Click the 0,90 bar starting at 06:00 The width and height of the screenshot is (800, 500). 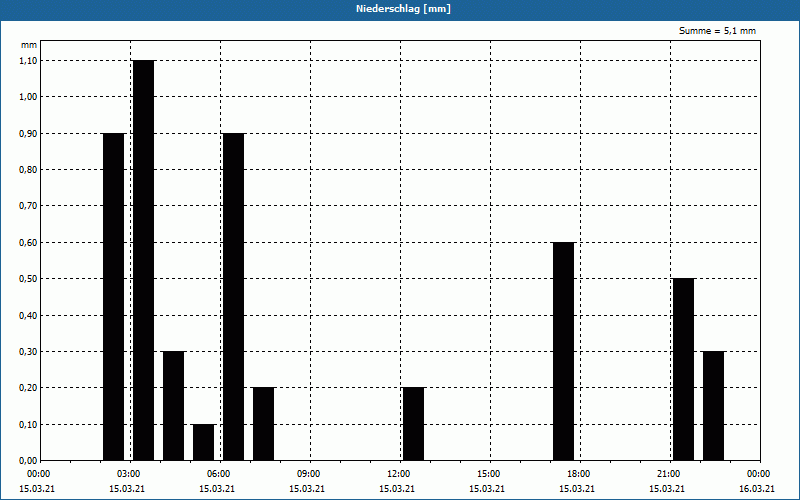click(x=234, y=297)
